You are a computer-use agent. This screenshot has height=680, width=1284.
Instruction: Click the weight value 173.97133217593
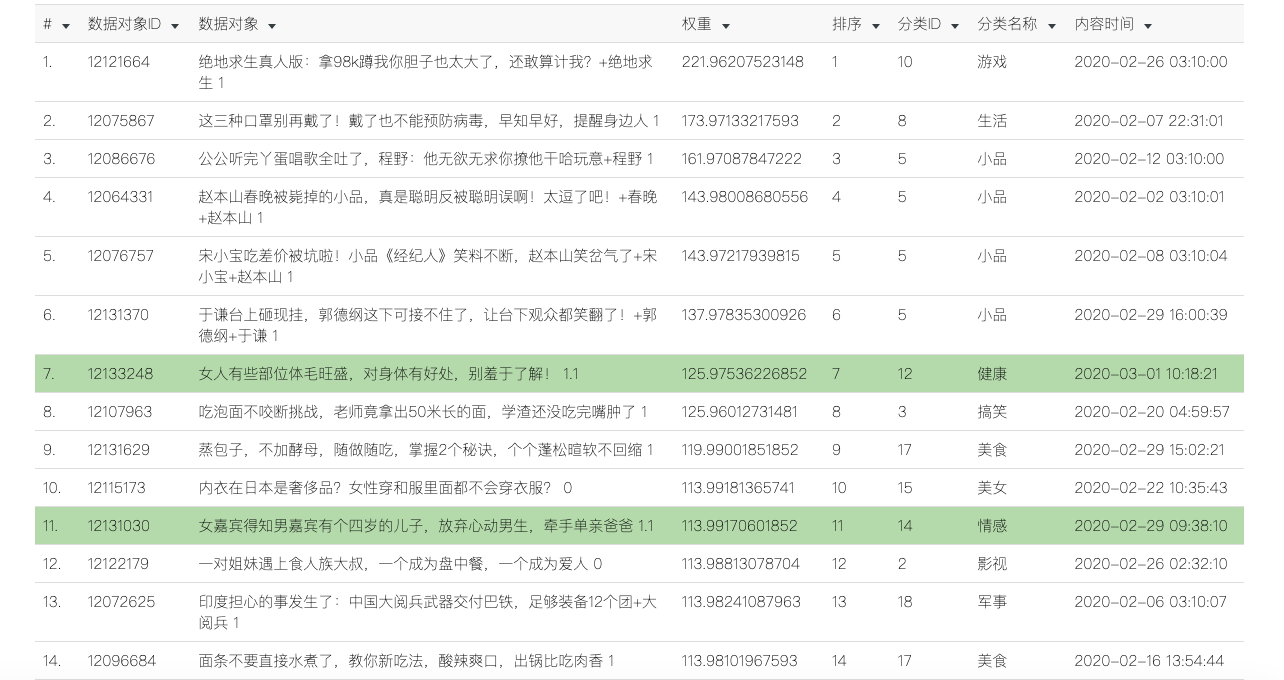click(740, 121)
